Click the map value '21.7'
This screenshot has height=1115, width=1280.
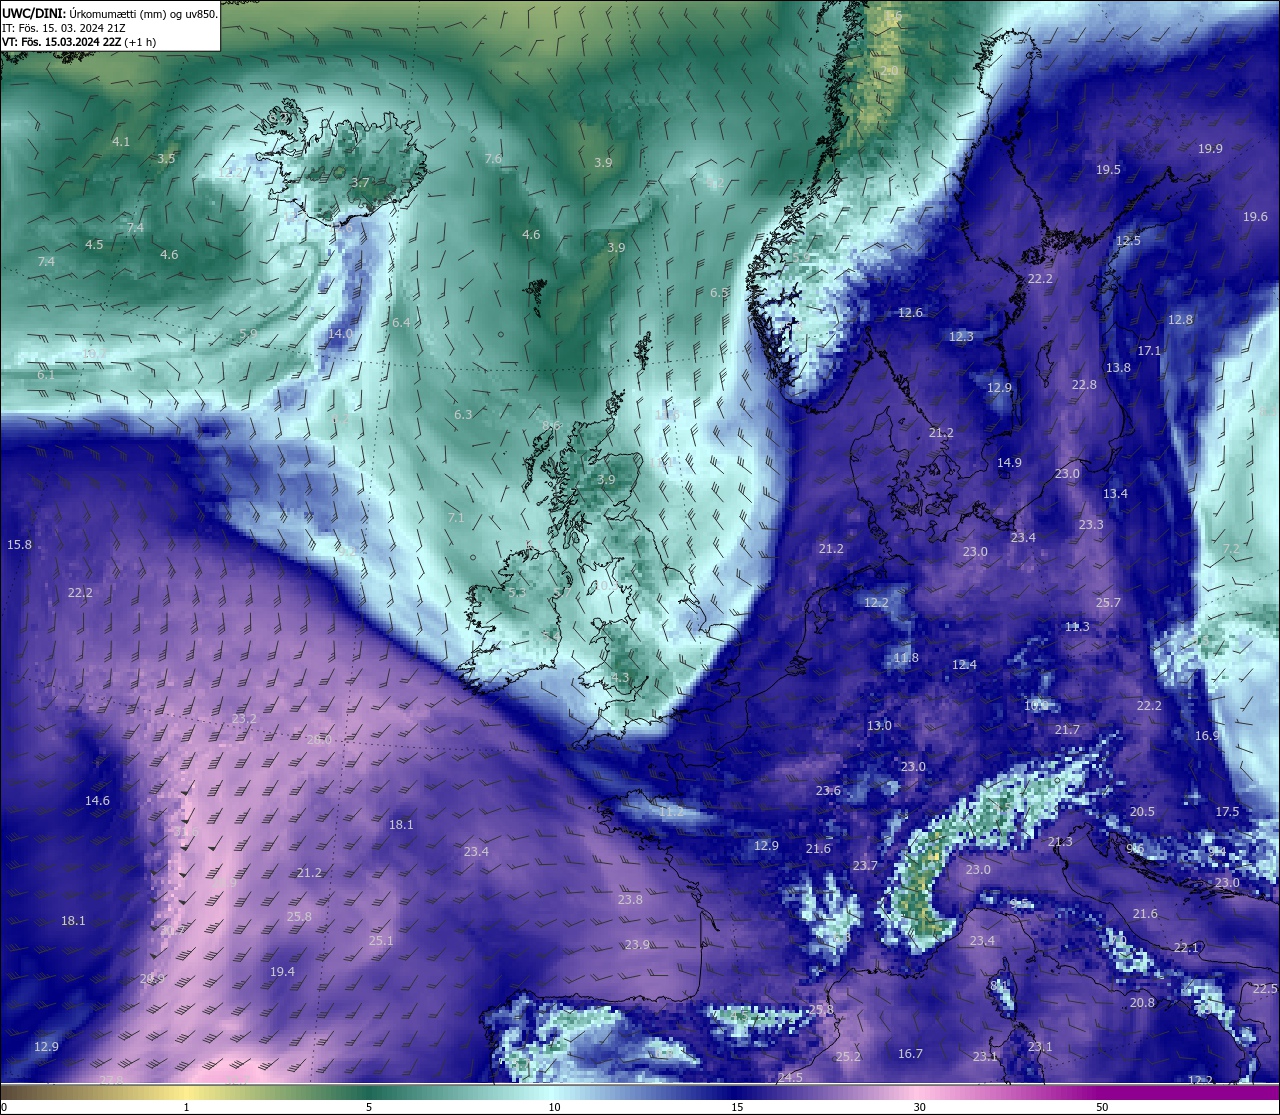click(x=1067, y=730)
